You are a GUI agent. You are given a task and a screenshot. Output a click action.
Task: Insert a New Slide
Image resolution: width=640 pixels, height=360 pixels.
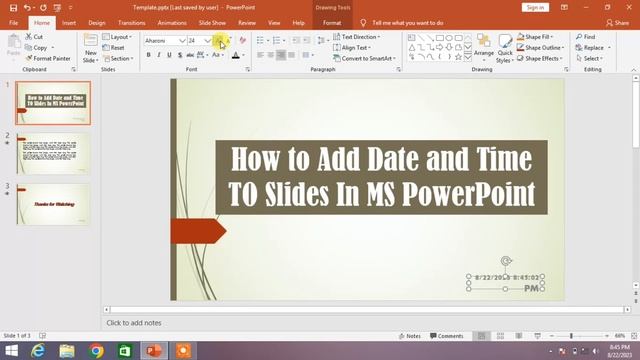(x=90, y=49)
